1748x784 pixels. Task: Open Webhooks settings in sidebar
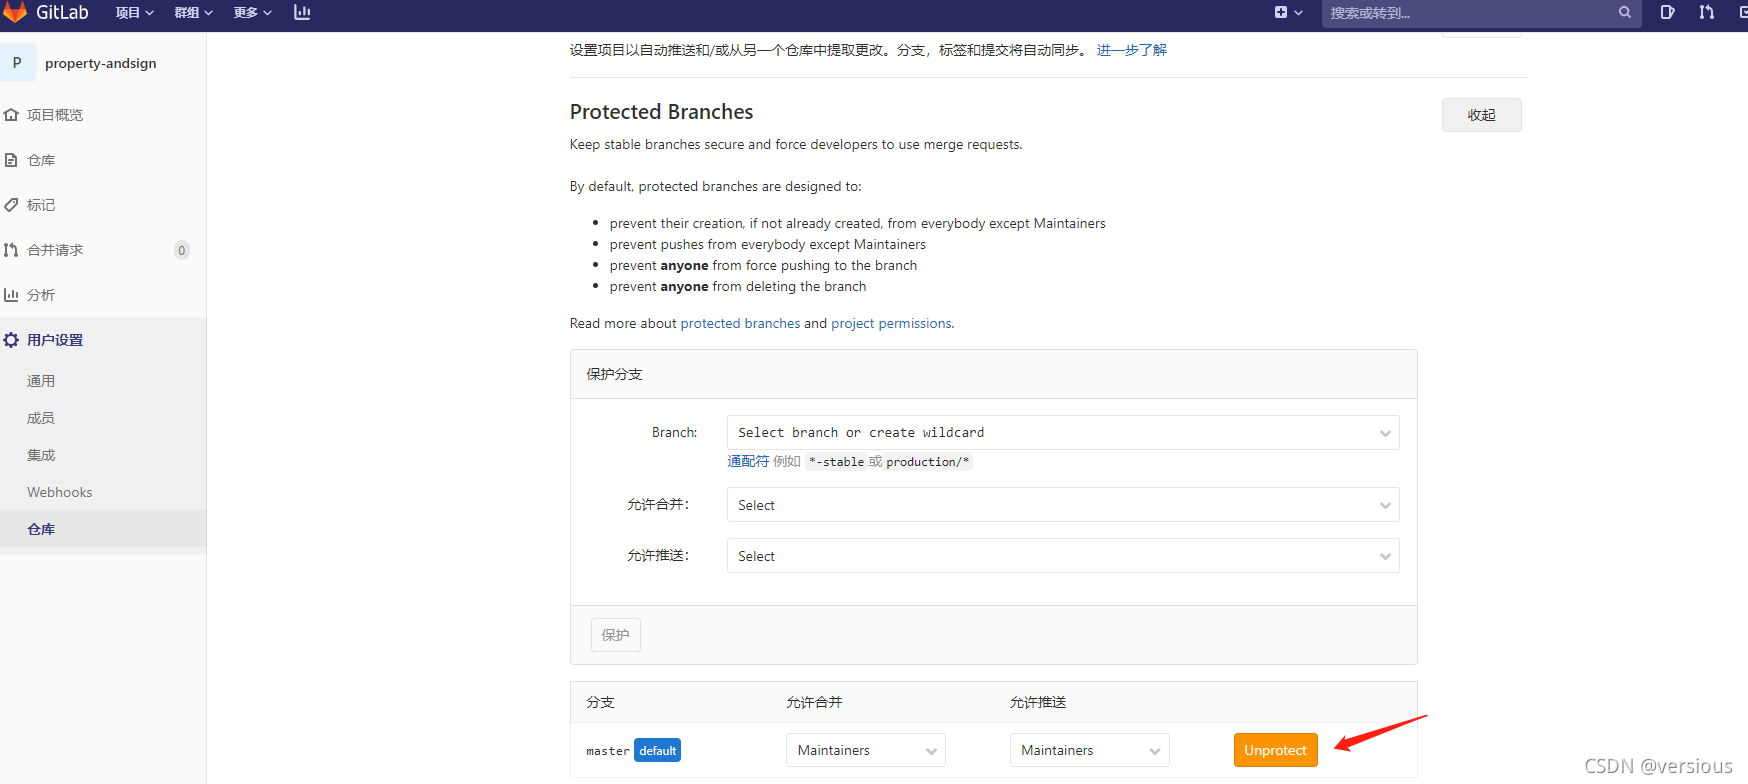tap(60, 492)
